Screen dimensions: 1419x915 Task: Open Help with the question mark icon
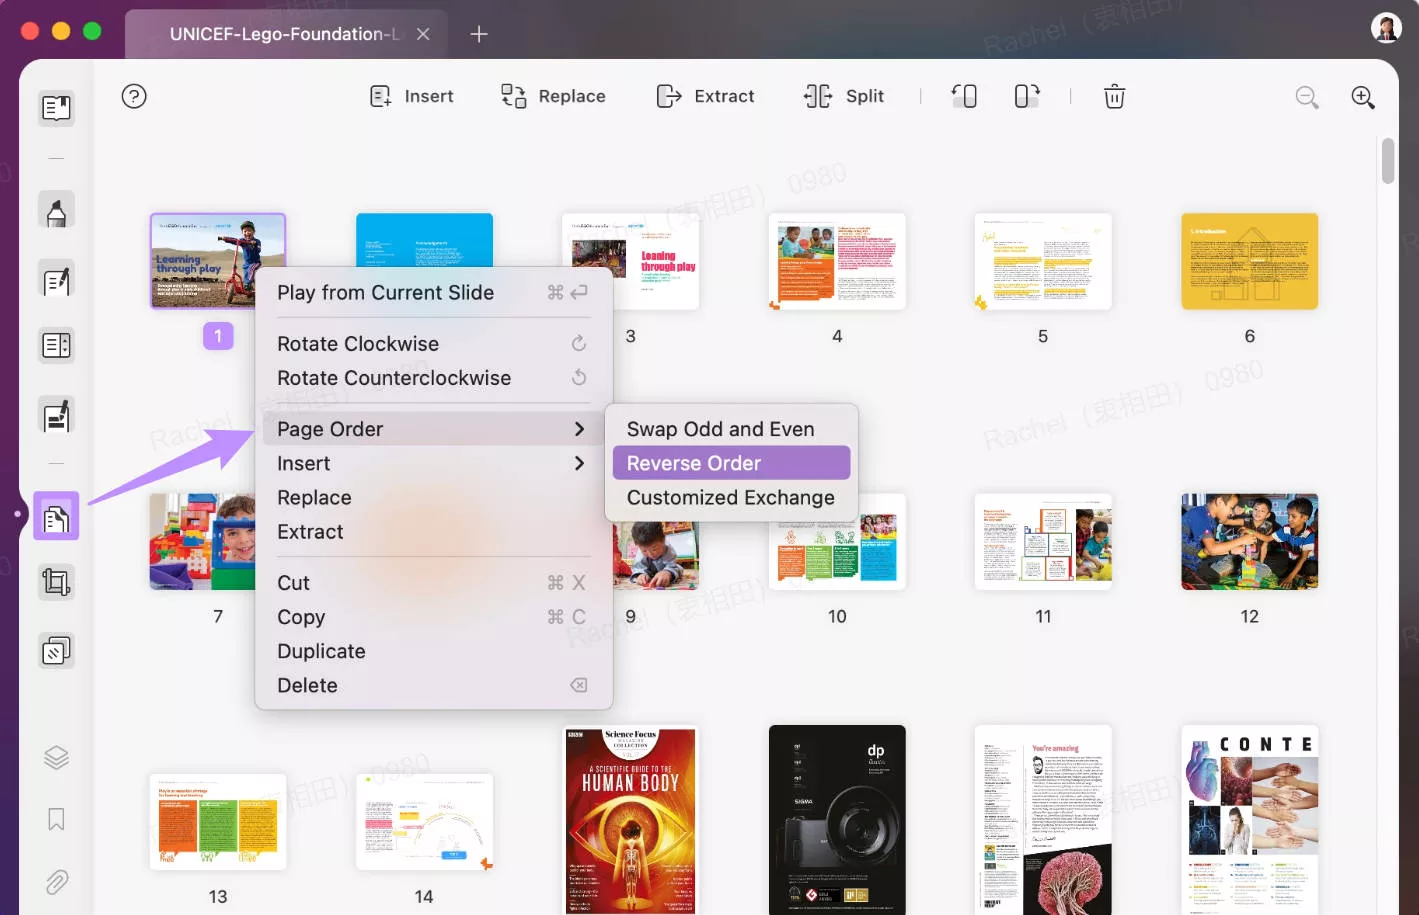point(134,96)
